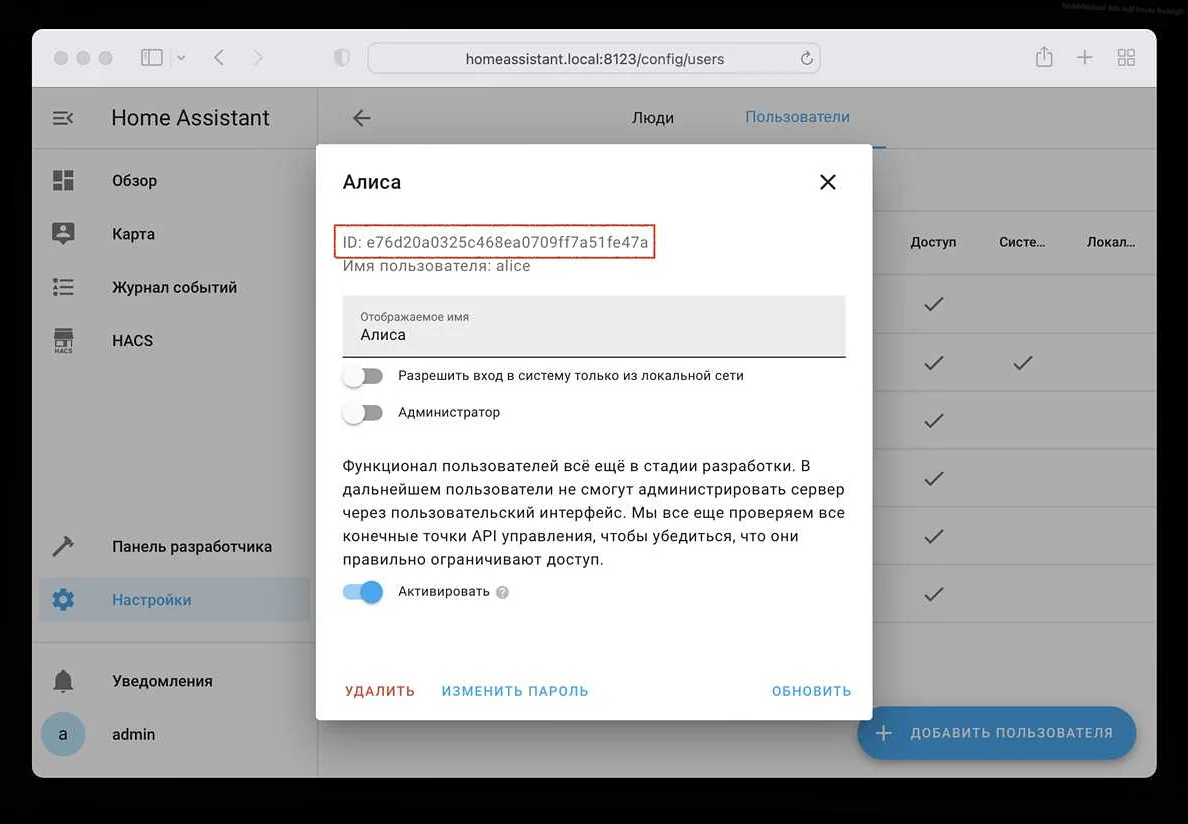
Task: Open the Карта map icon in sidebar
Action: click(x=64, y=233)
